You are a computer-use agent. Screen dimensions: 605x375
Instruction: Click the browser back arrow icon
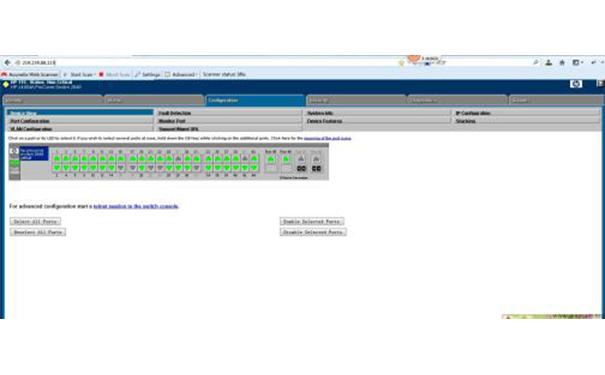click(x=7, y=62)
